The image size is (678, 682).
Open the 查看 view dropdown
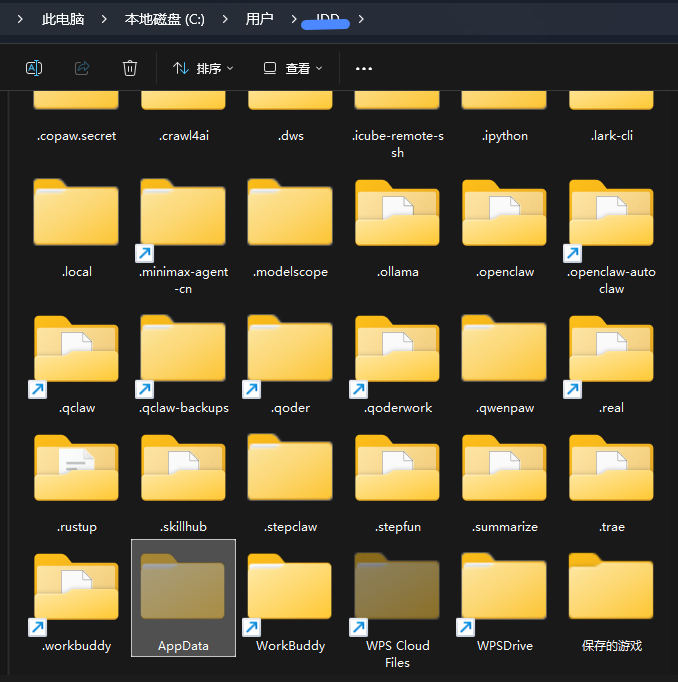tap(293, 68)
